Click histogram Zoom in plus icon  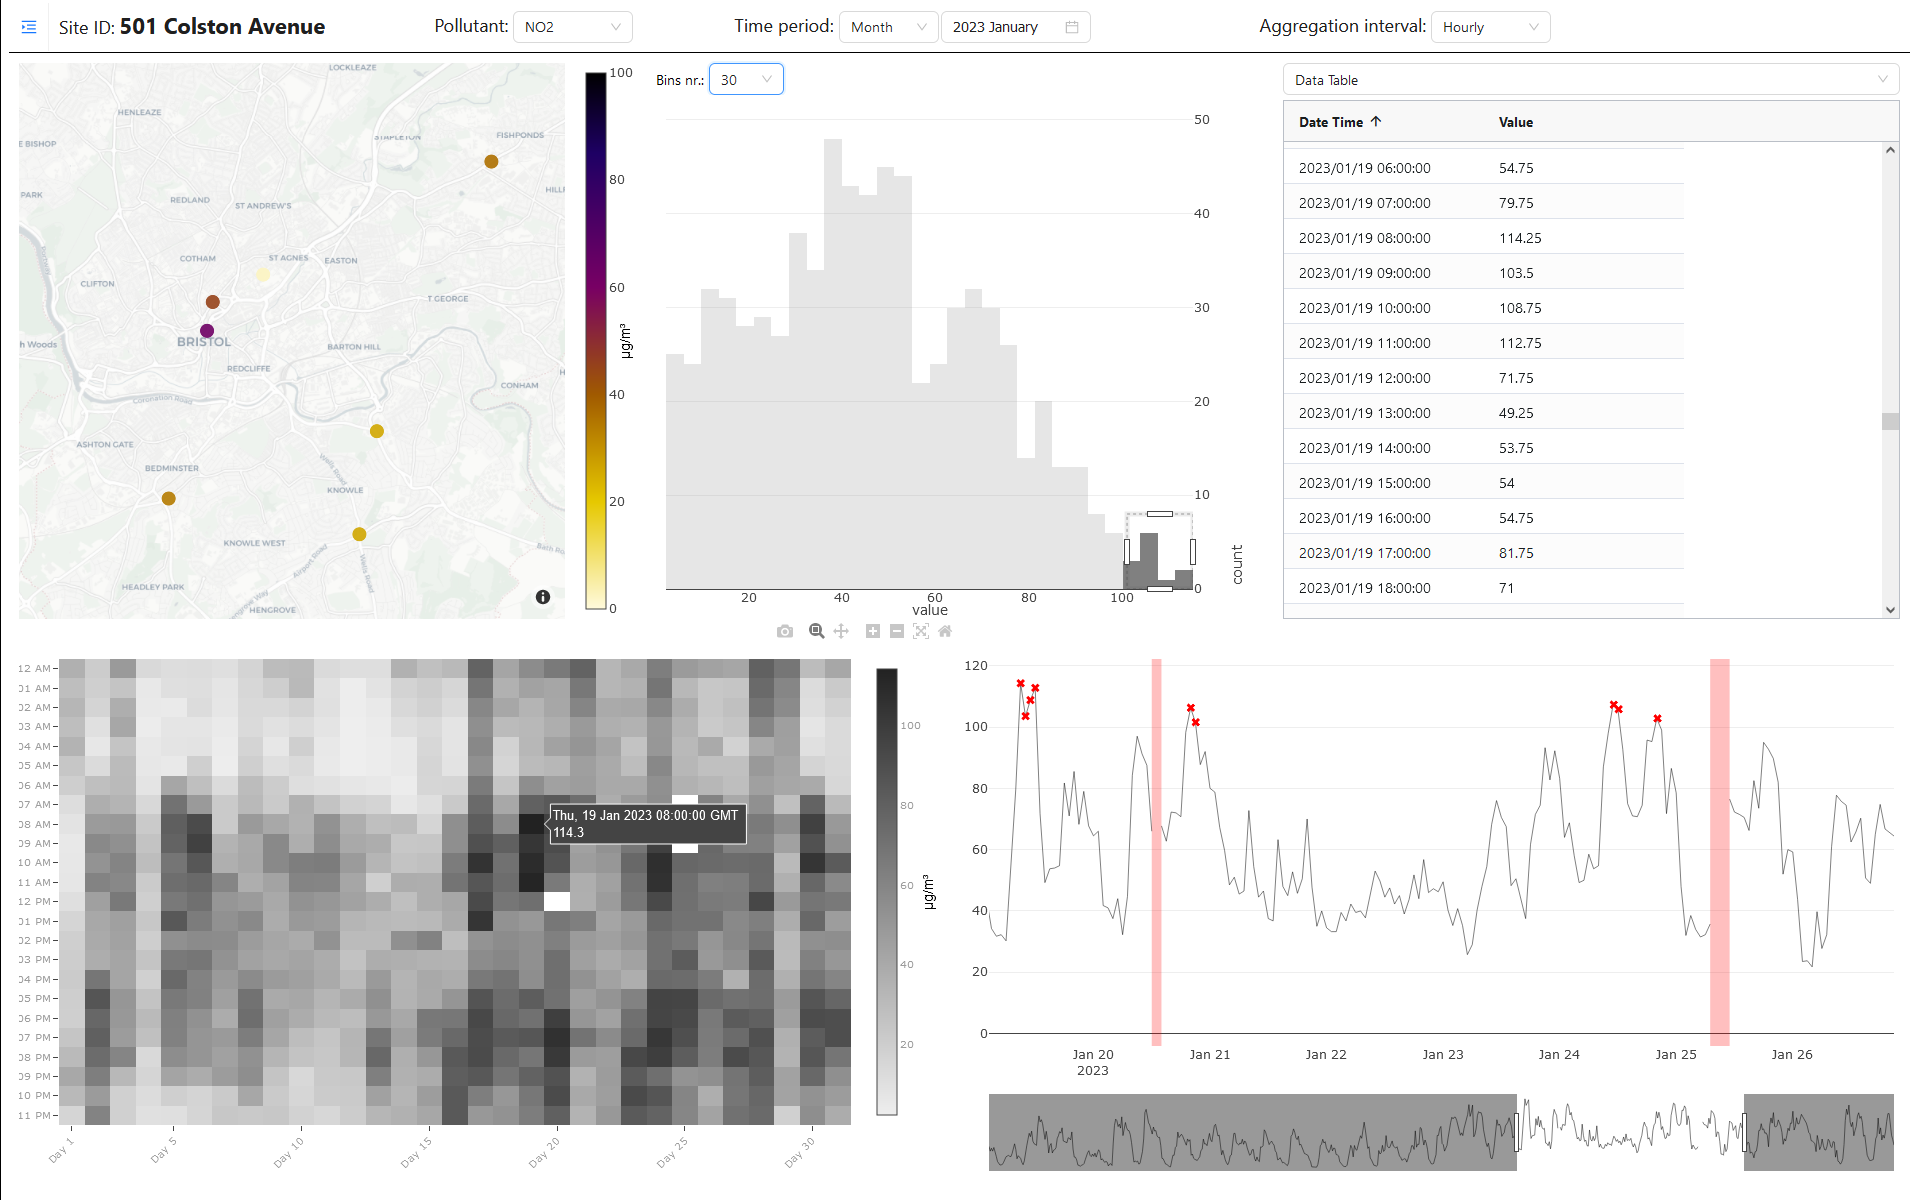coord(873,631)
